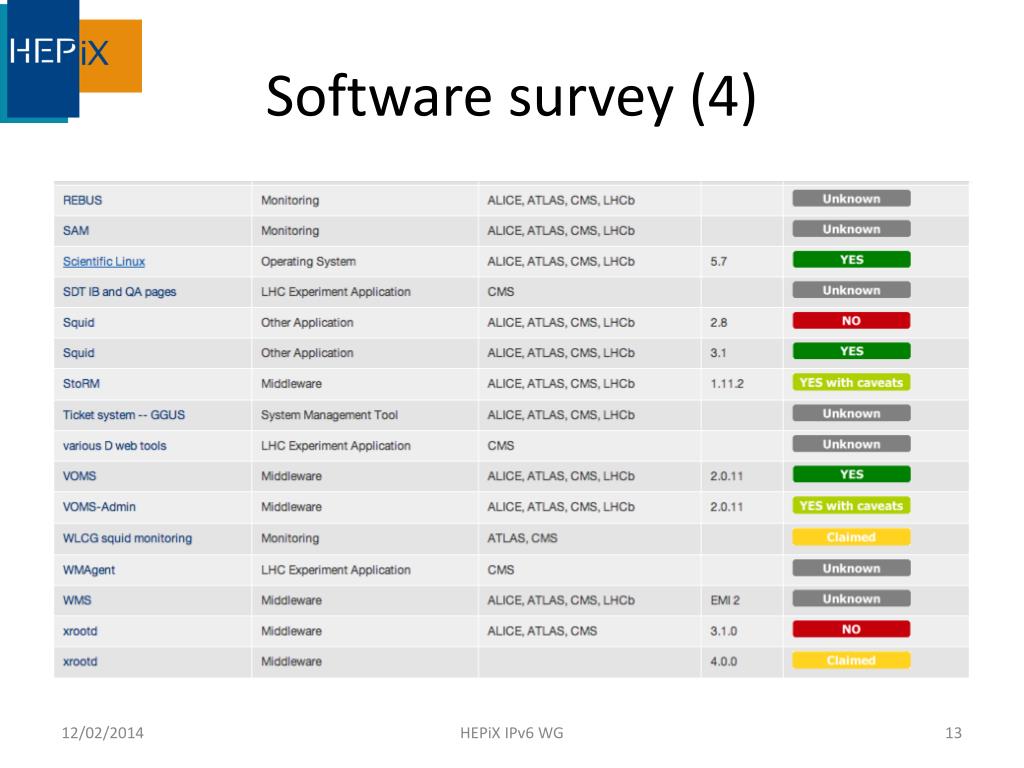Viewport: 1024px width, 768px height.
Task: Select the slide number 13
Action: [953, 733]
